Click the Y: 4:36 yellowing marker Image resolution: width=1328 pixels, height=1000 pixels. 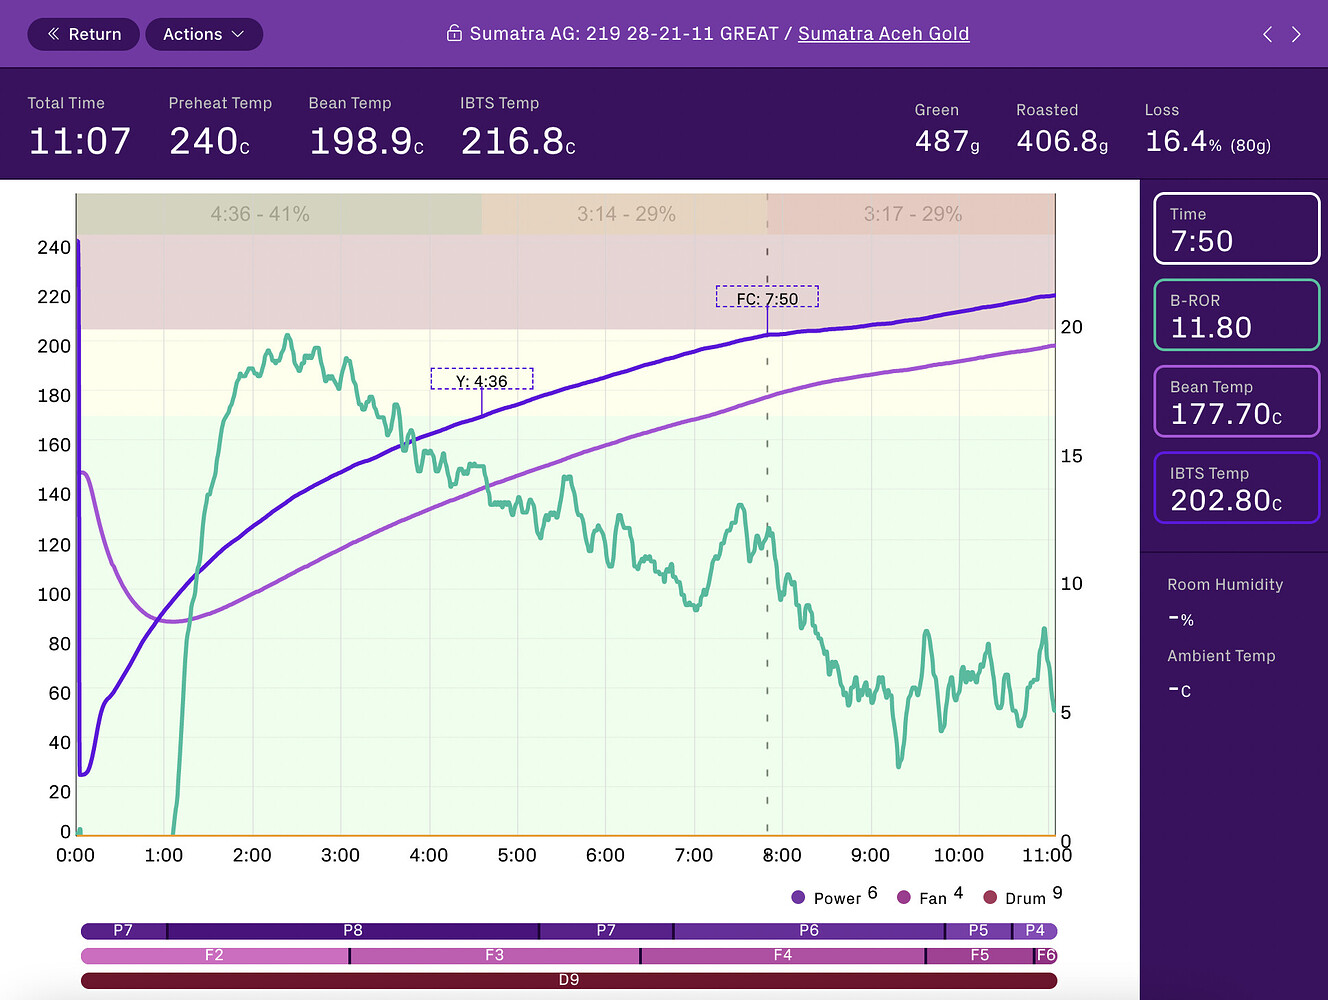482,380
